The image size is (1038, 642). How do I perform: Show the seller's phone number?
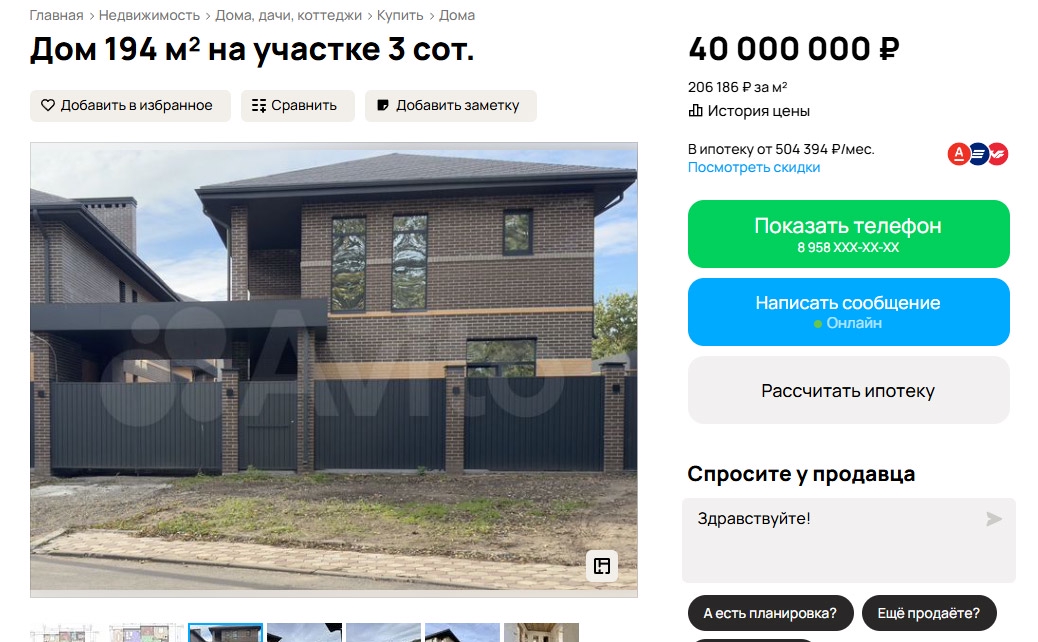click(x=849, y=234)
